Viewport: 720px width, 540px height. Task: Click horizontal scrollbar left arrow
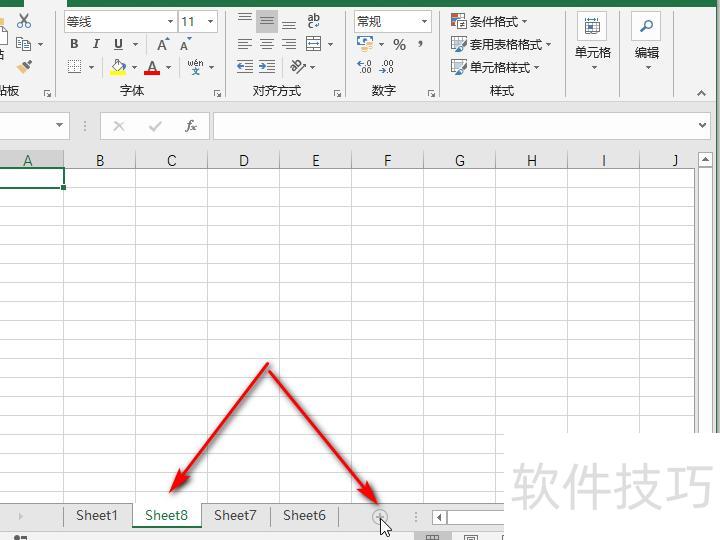pyautogui.click(x=439, y=518)
